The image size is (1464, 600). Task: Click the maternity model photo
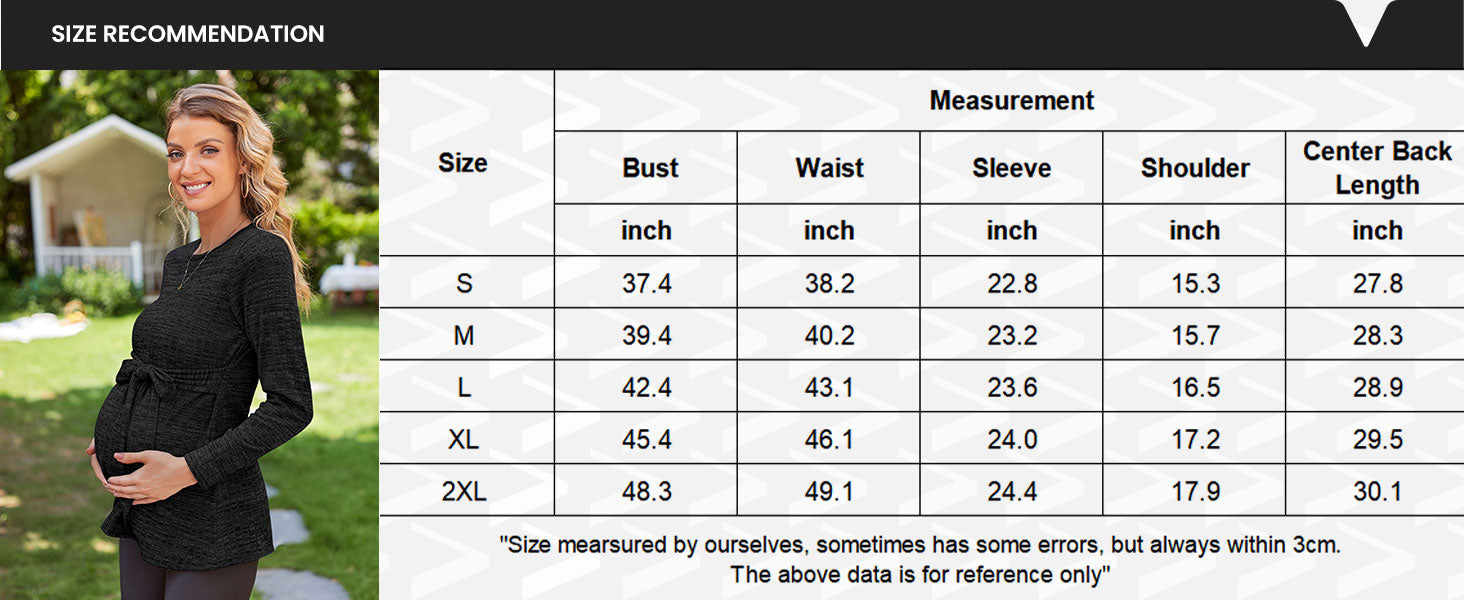point(190,335)
